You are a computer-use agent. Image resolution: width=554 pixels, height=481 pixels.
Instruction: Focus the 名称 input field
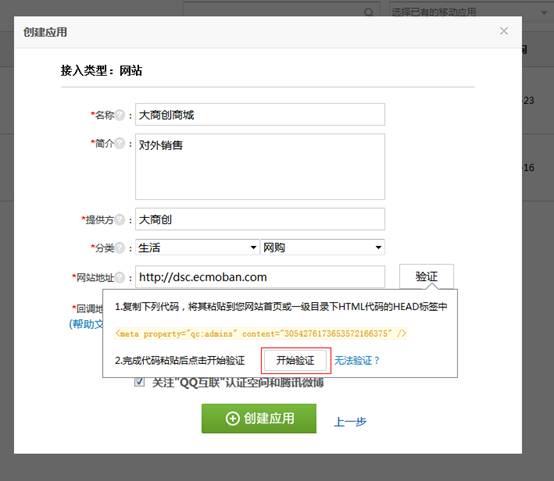coord(260,115)
